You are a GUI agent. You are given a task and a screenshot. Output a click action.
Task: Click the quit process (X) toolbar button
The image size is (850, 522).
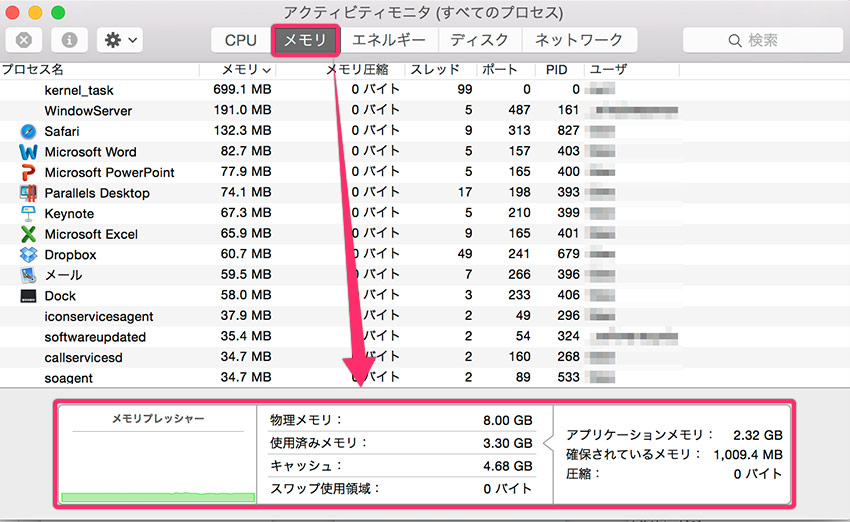[x=24, y=40]
